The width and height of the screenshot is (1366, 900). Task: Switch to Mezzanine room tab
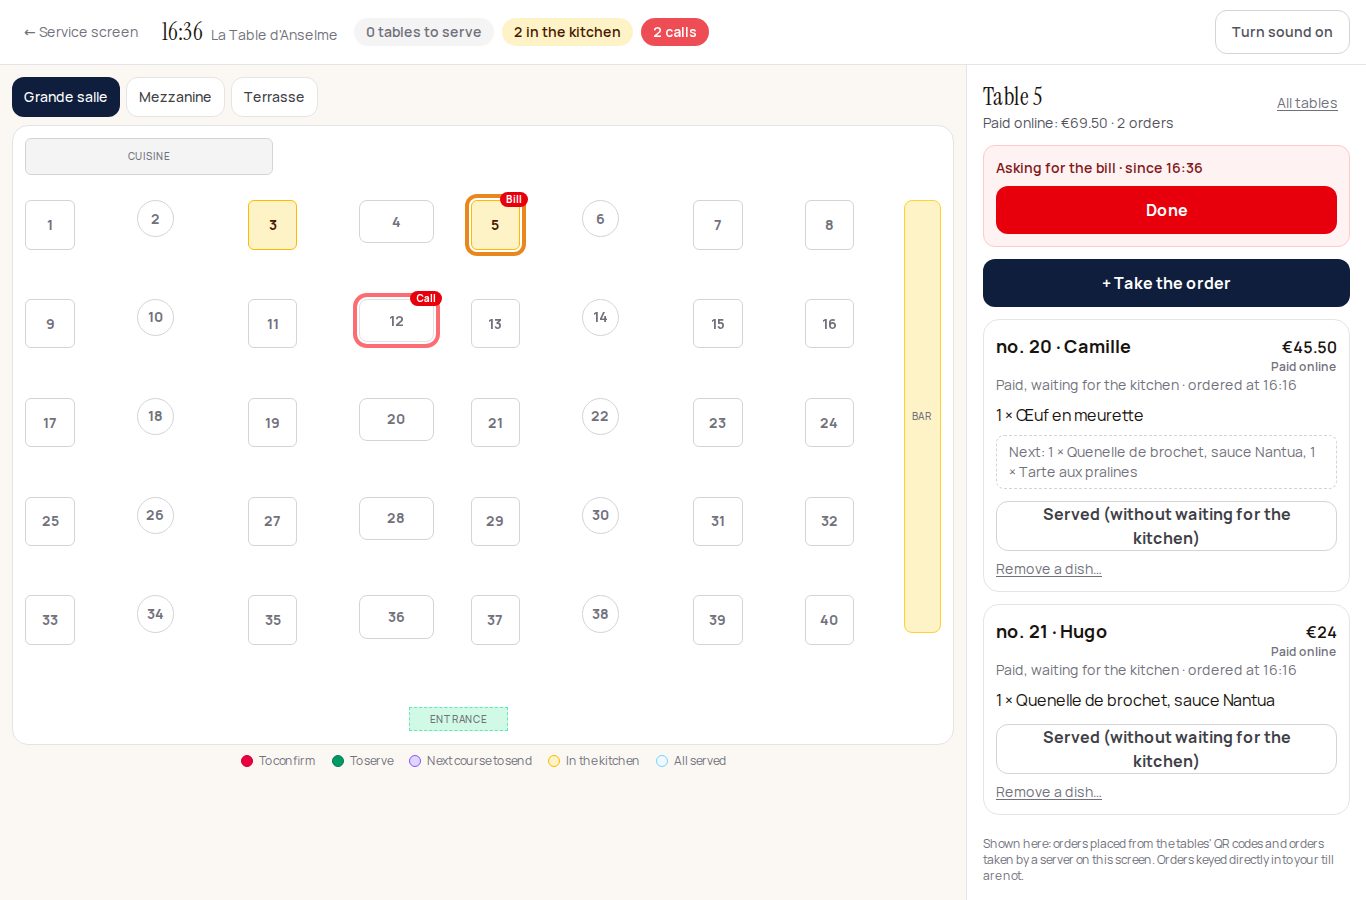tap(175, 97)
